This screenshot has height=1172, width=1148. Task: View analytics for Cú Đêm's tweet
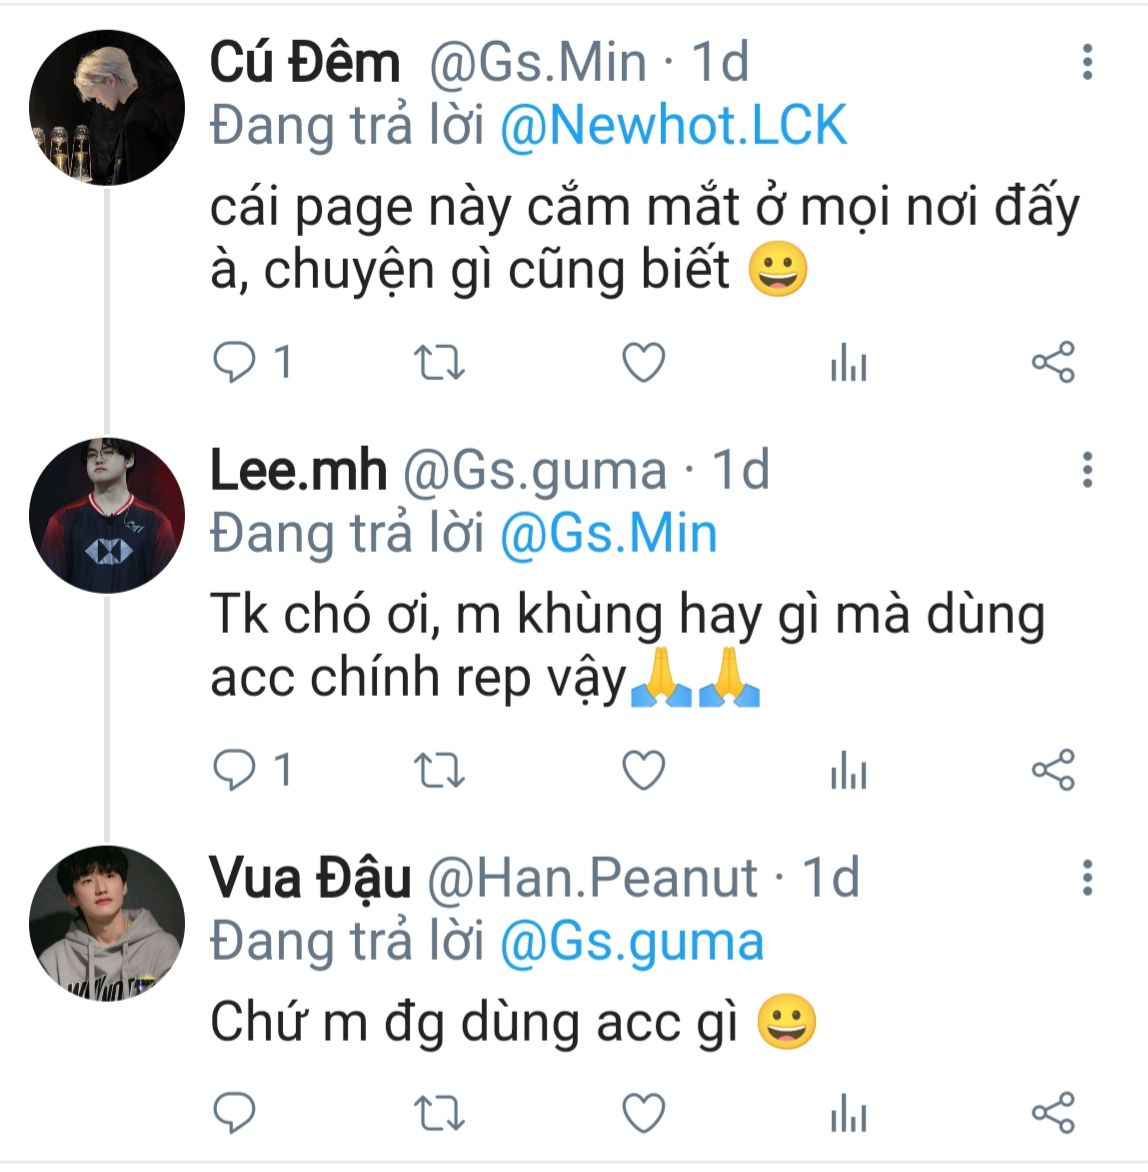(848, 364)
